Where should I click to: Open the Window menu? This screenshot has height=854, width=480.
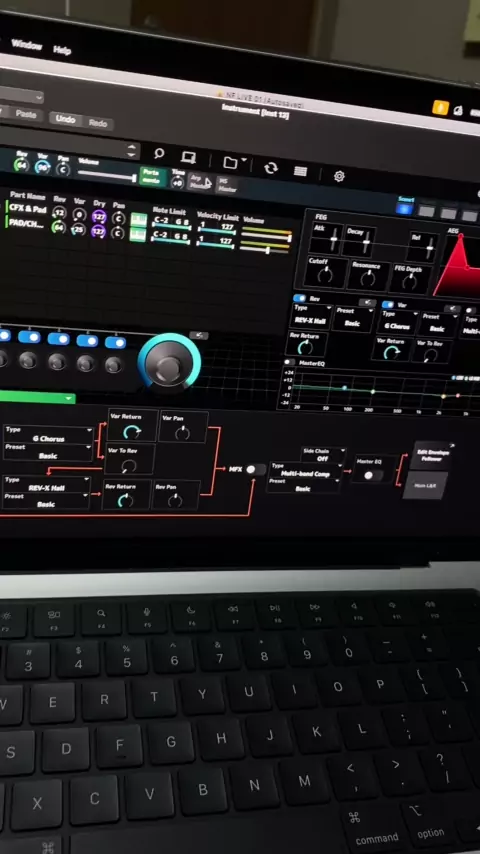coord(26,44)
